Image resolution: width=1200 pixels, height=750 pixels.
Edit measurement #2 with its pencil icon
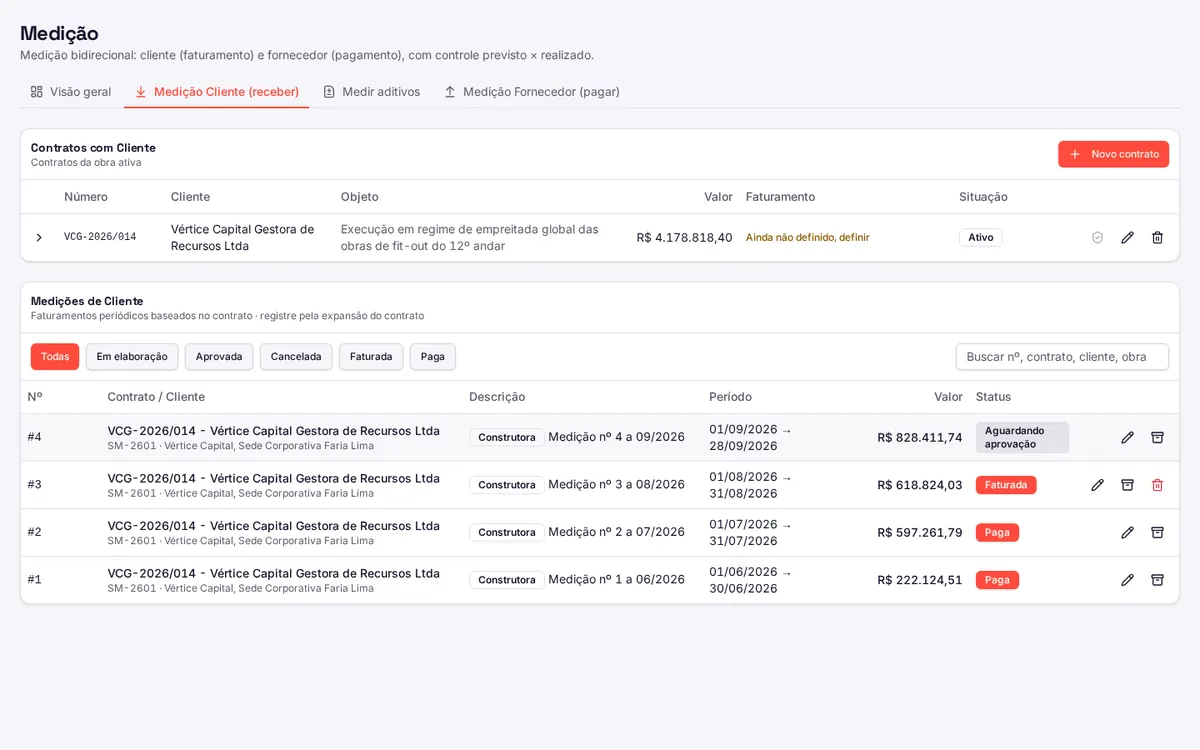(1127, 532)
